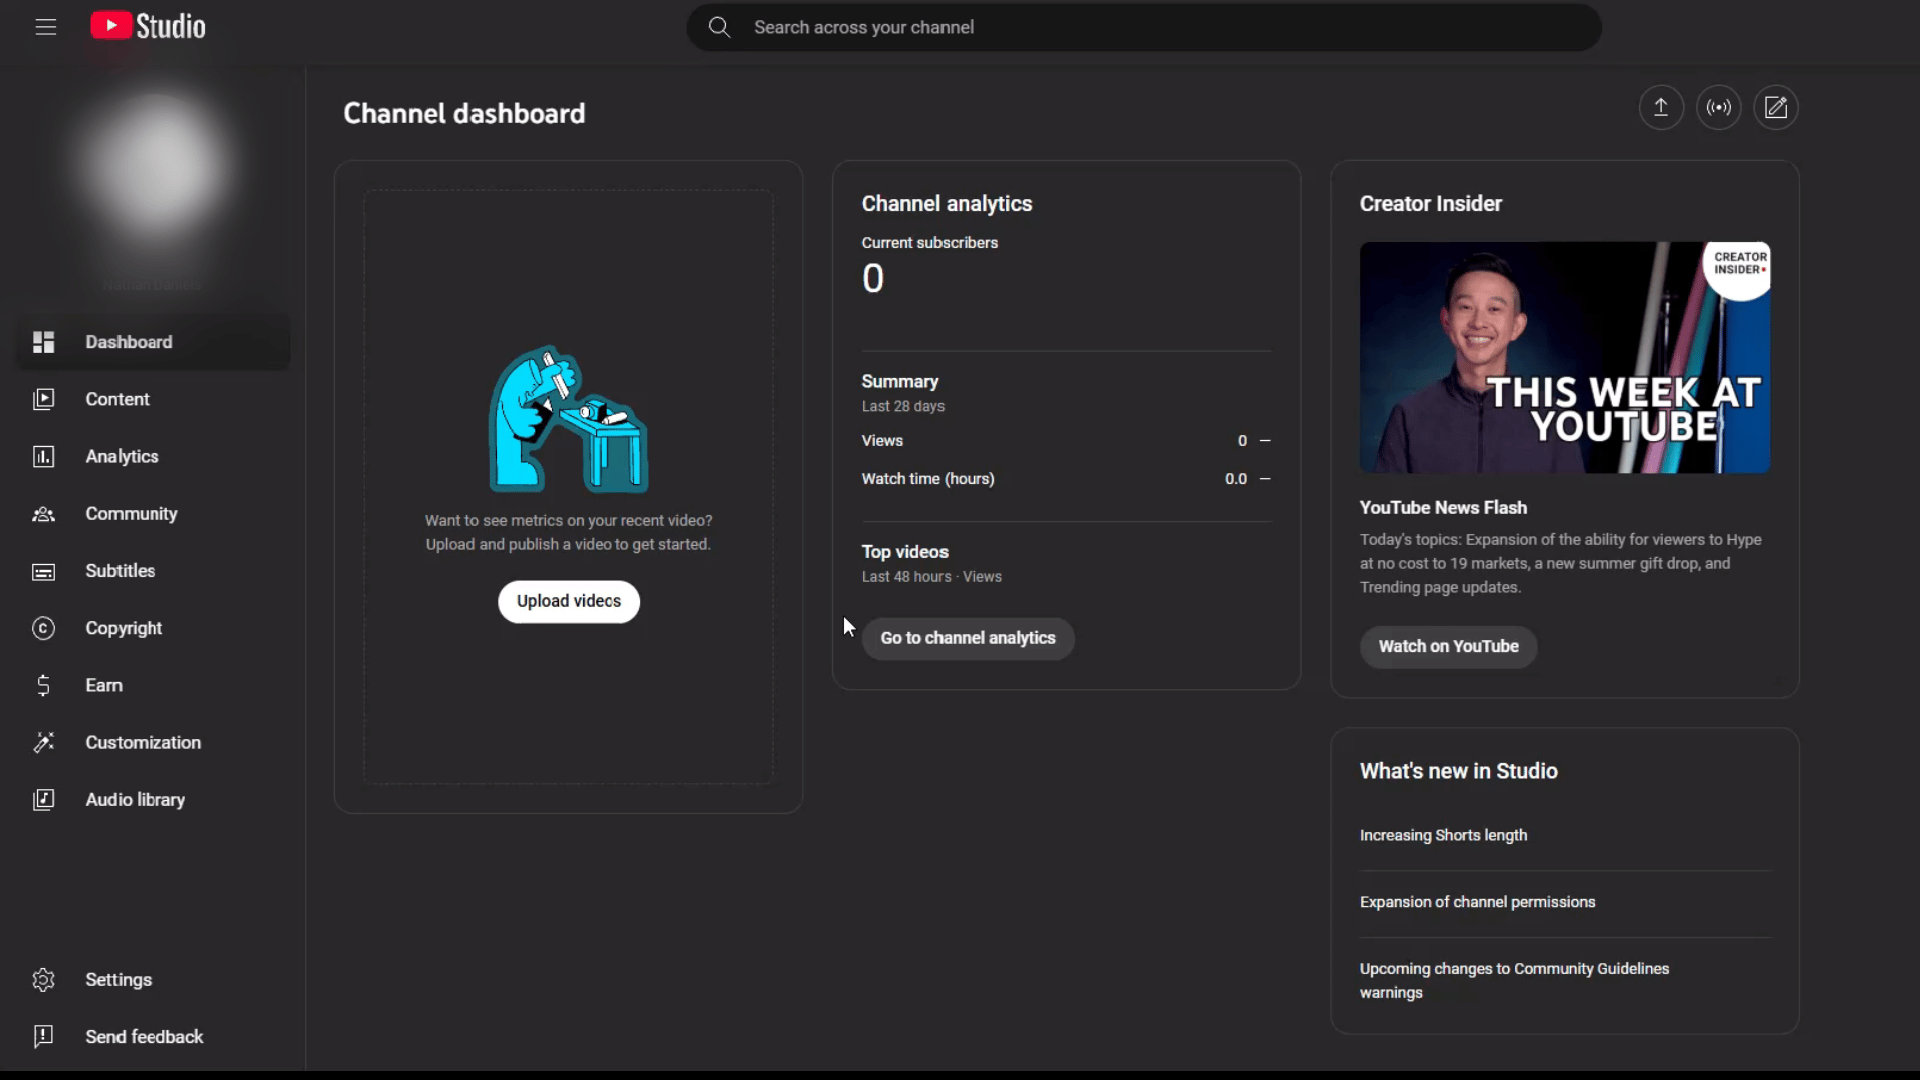Open the hamburger navigation menu
The height and width of the screenshot is (1080, 1920).
(x=46, y=27)
